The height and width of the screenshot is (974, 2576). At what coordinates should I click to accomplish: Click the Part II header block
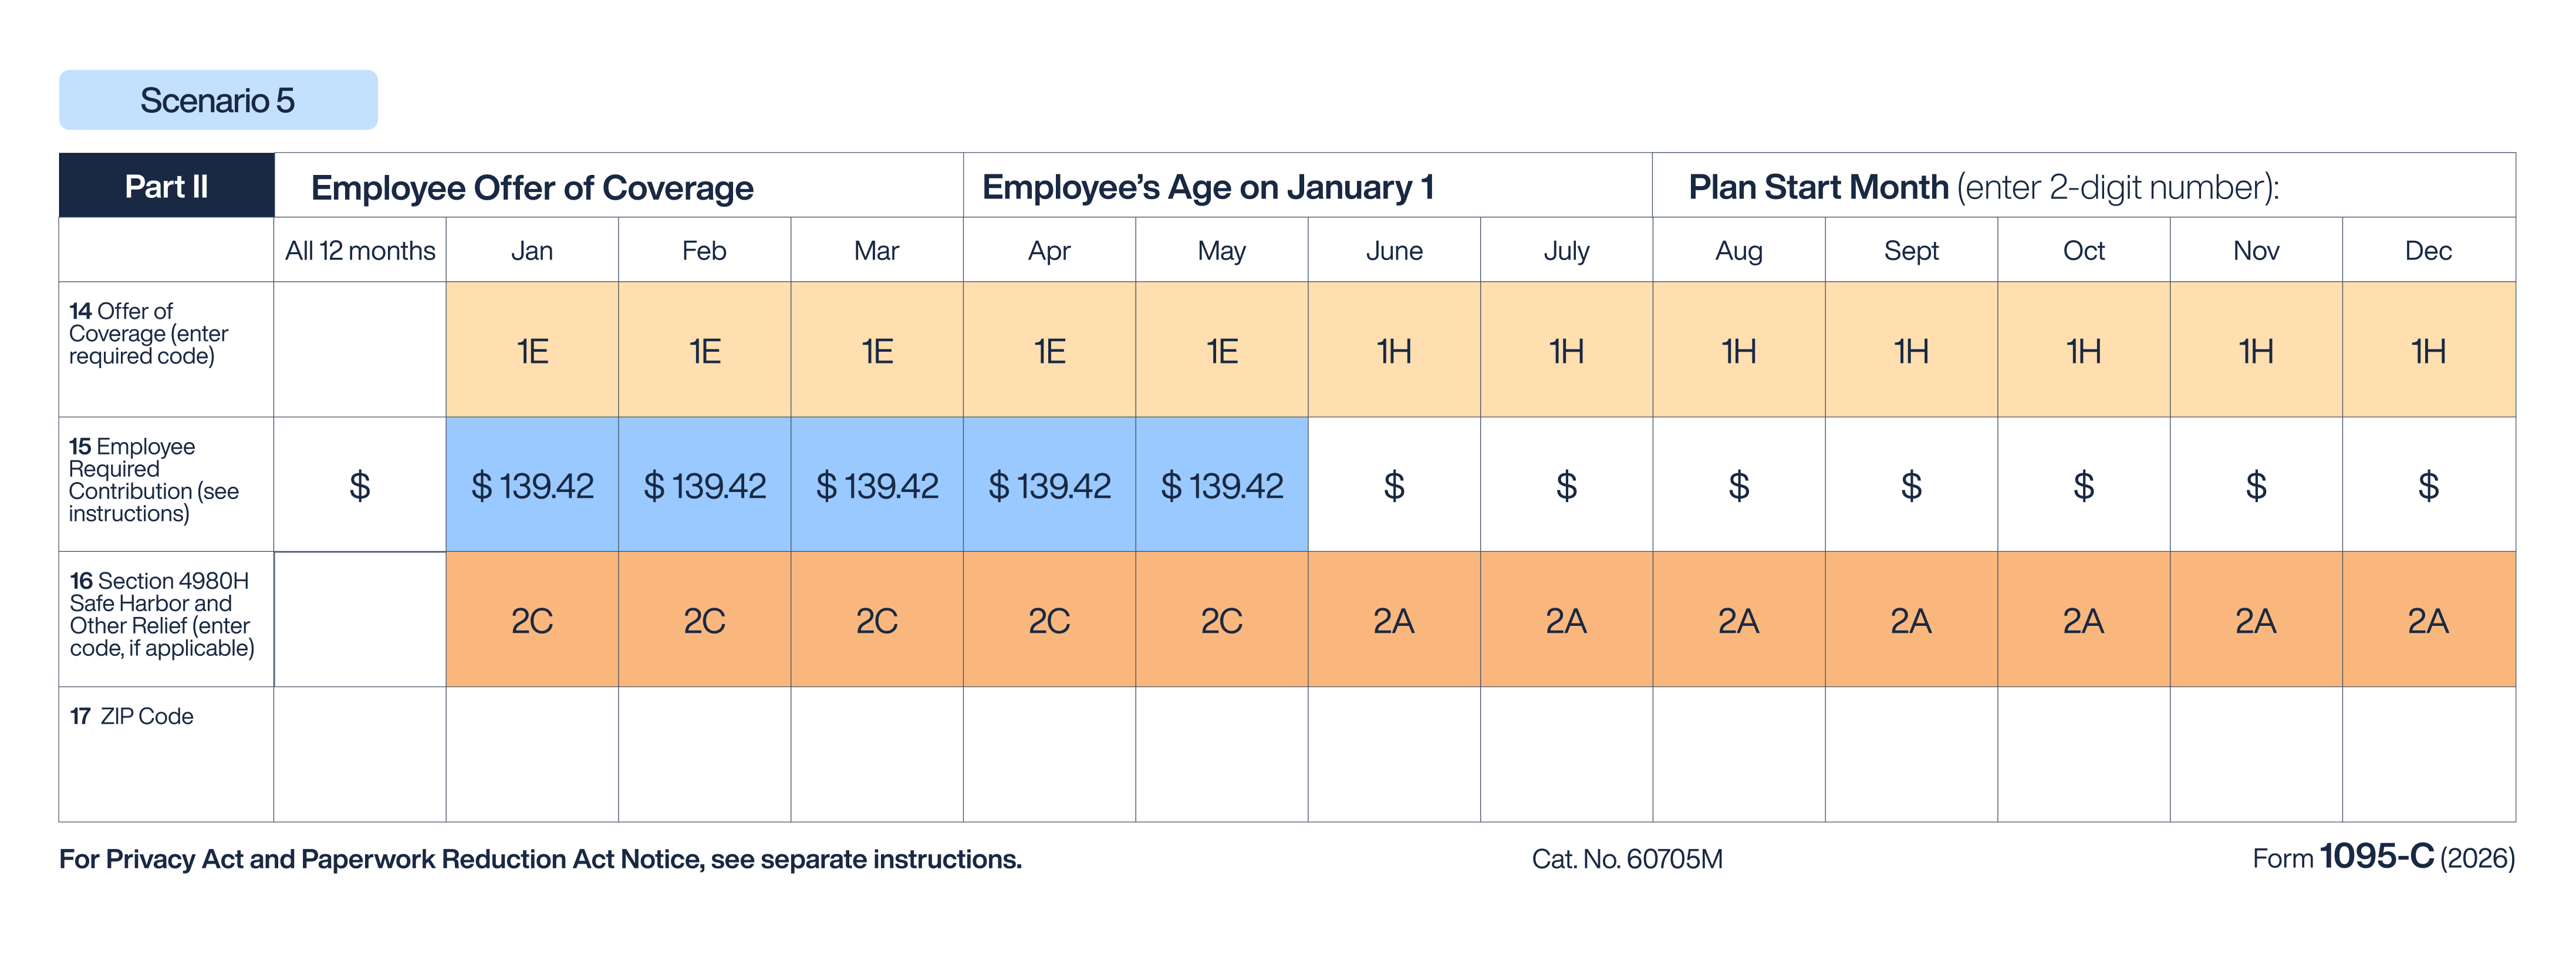pyautogui.click(x=166, y=186)
